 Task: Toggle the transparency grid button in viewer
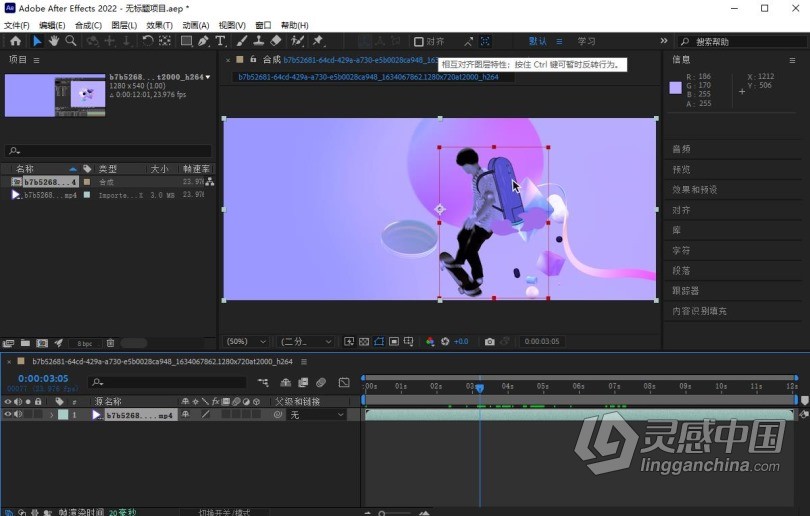click(364, 341)
